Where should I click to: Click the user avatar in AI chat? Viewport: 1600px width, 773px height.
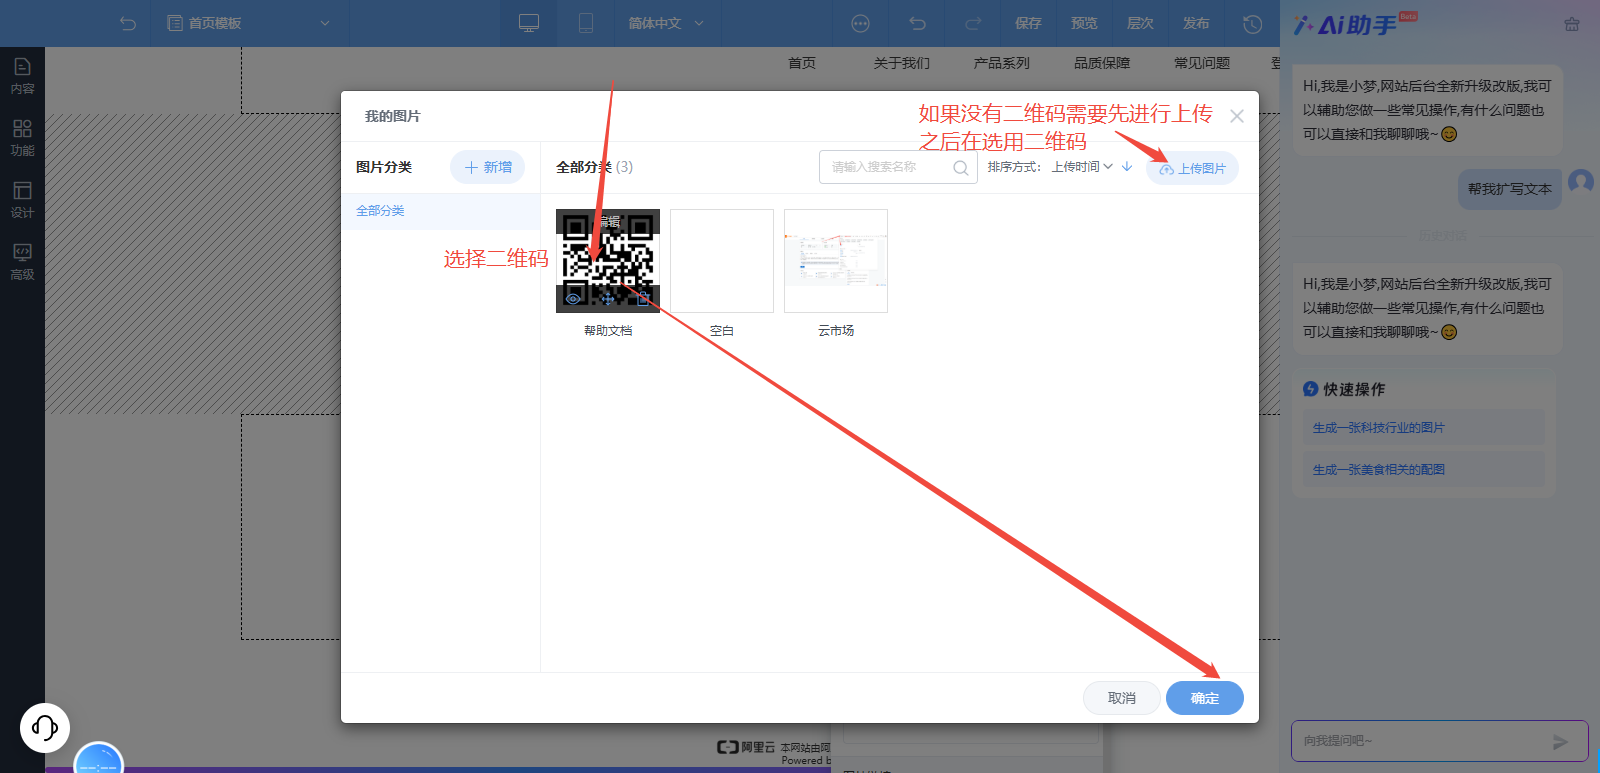coord(1581,182)
